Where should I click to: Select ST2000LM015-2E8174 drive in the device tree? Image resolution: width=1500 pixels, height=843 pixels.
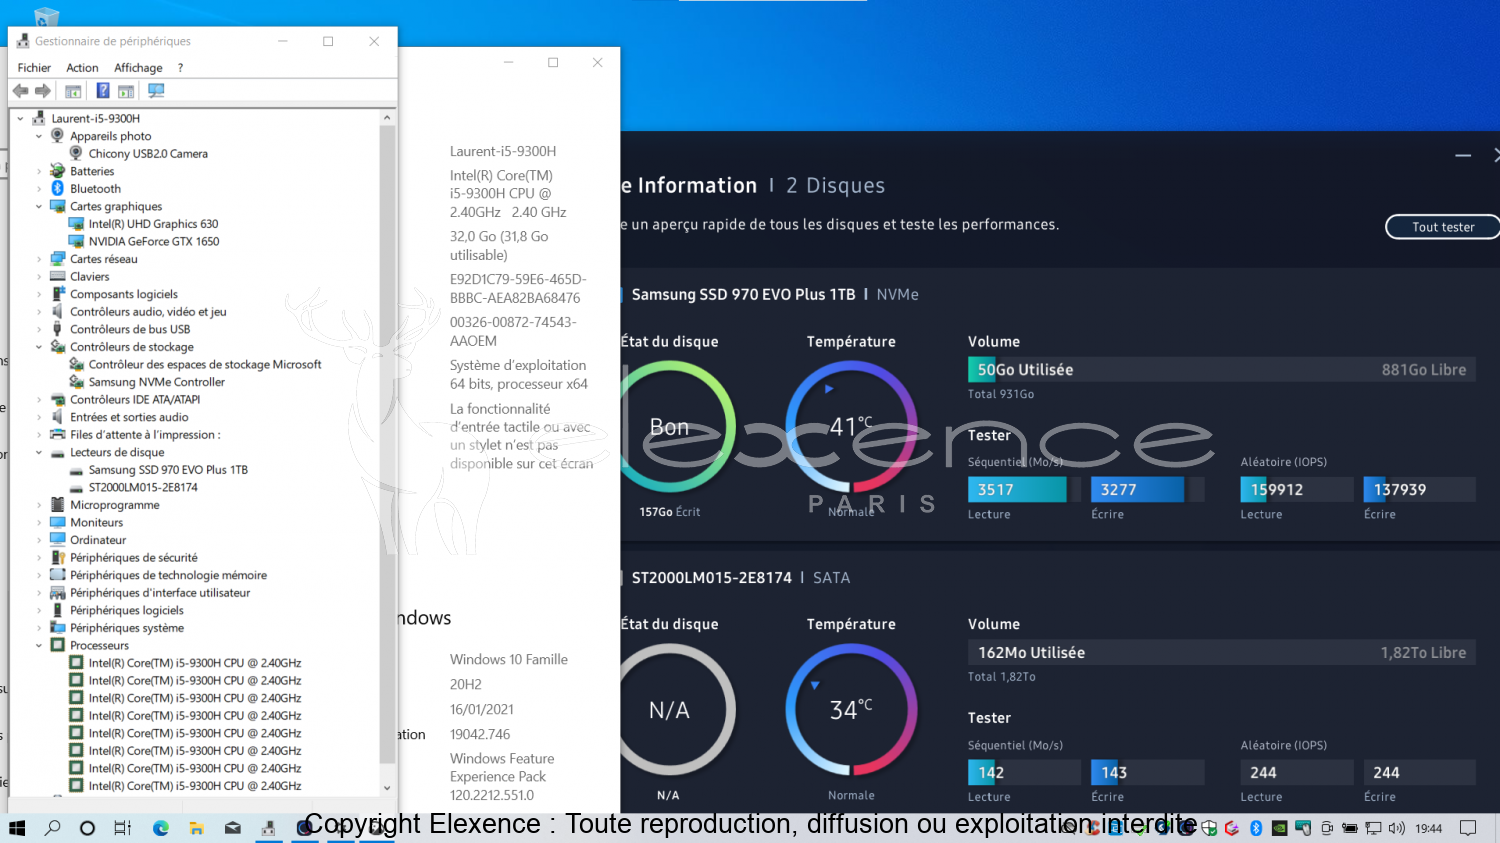click(143, 488)
